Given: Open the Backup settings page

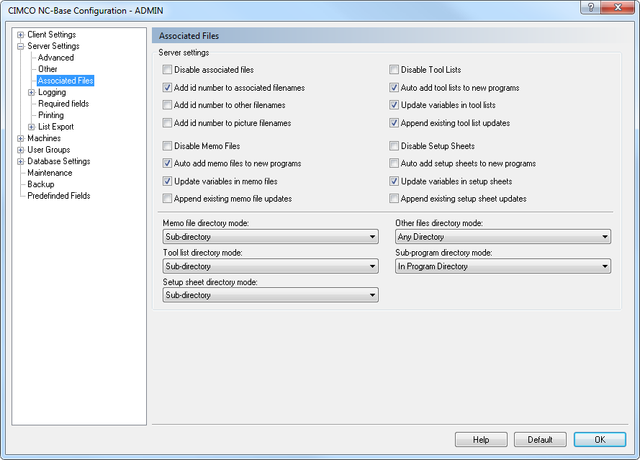Looking at the screenshot, I should 41,184.
